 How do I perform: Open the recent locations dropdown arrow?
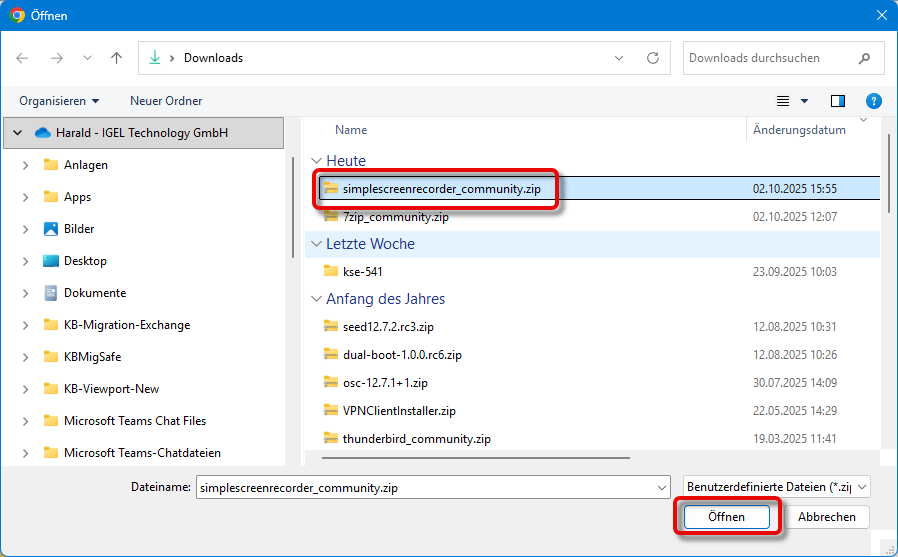click(86, 58)
